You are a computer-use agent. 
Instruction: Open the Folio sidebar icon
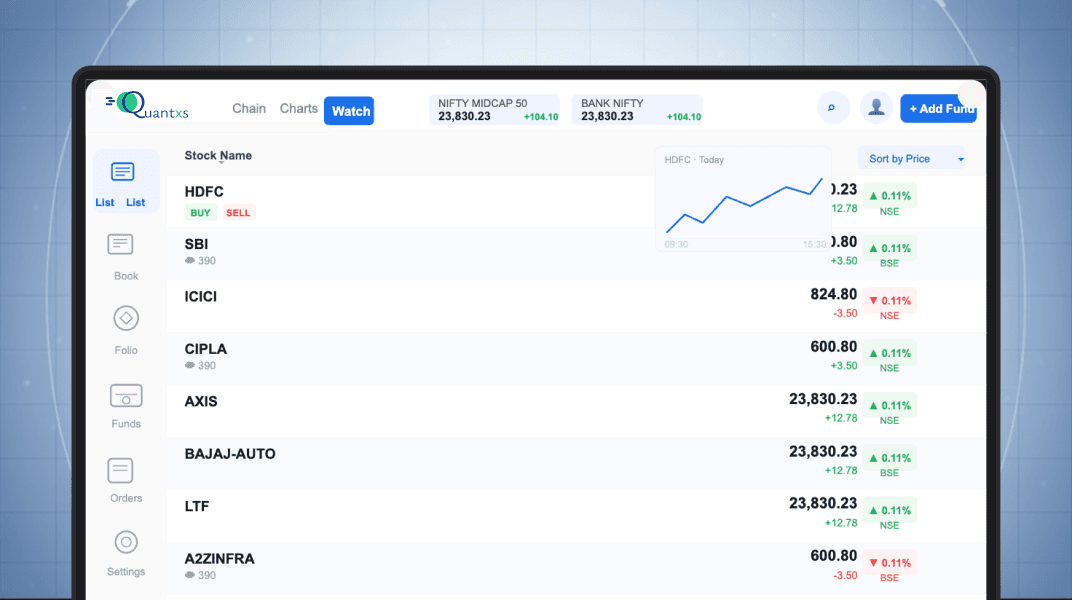126,318
